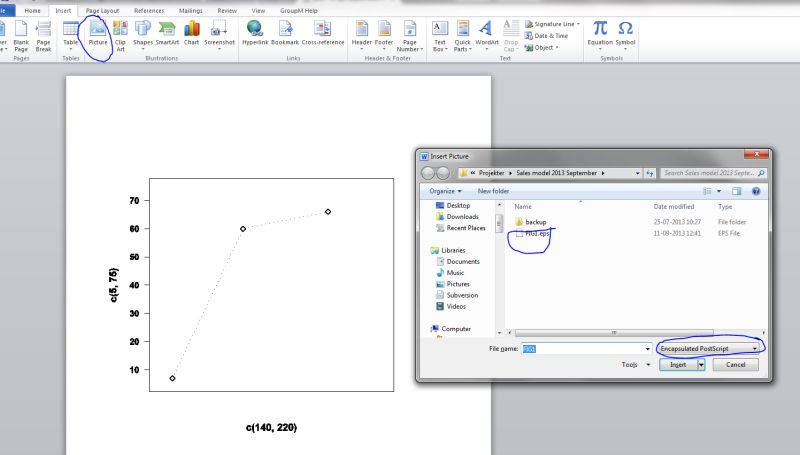Screen dimensions: 800x455
Task: Open the Object dropdown in Text group
Action: click(557, 47)
